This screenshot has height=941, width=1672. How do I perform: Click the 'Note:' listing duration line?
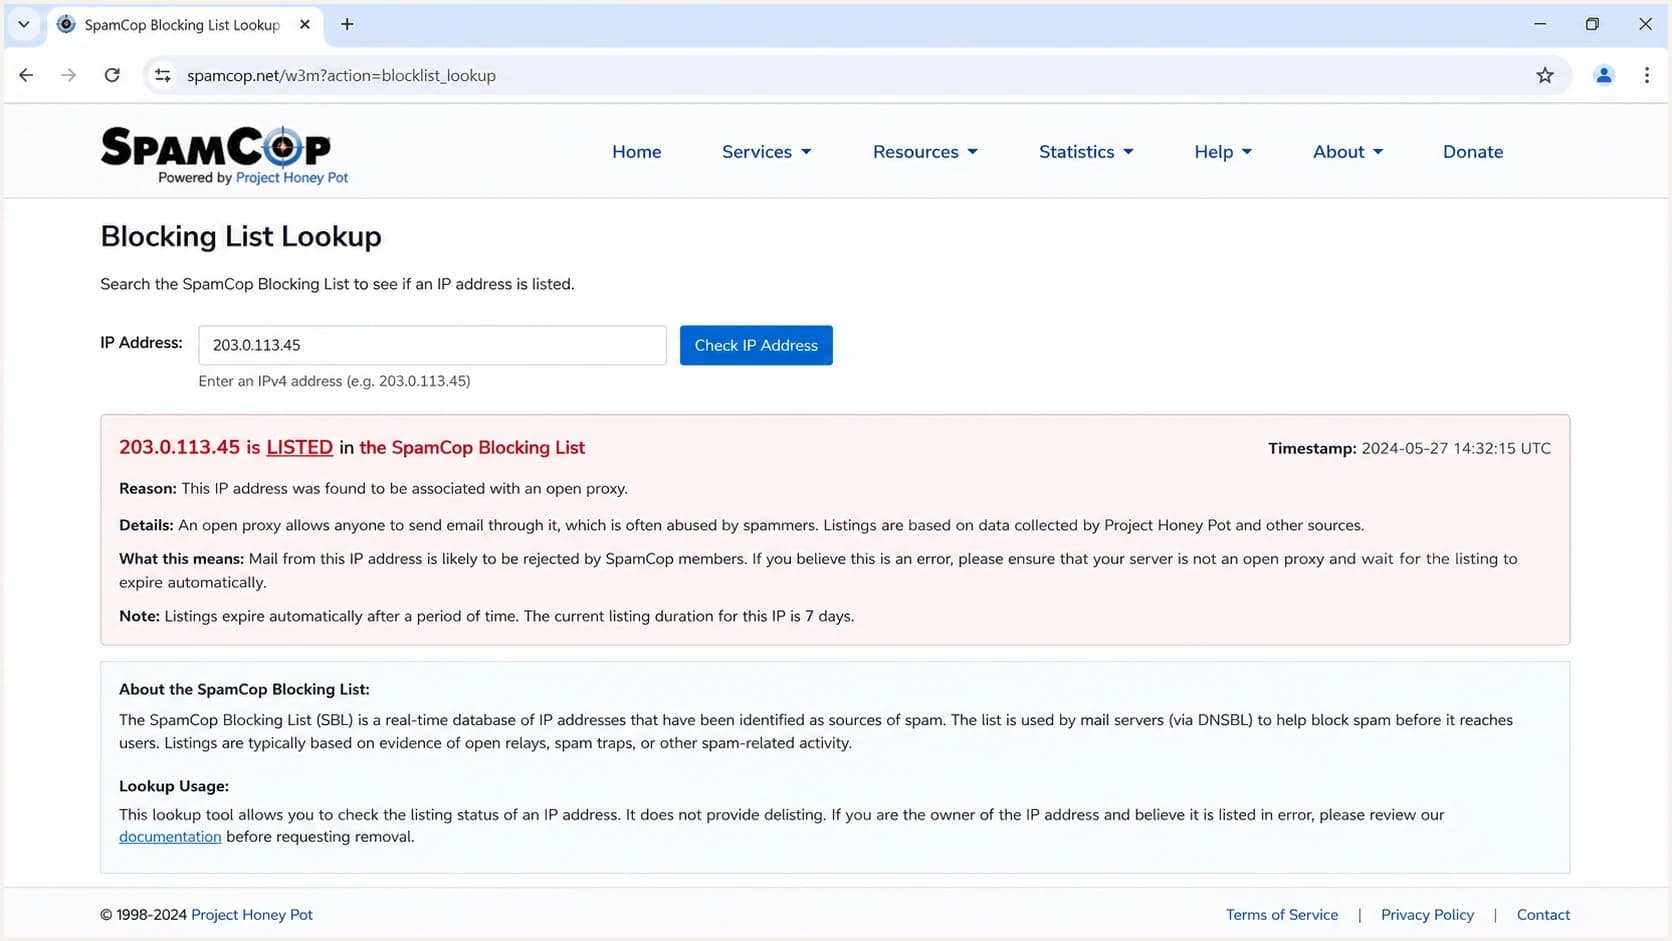[486, 617]
